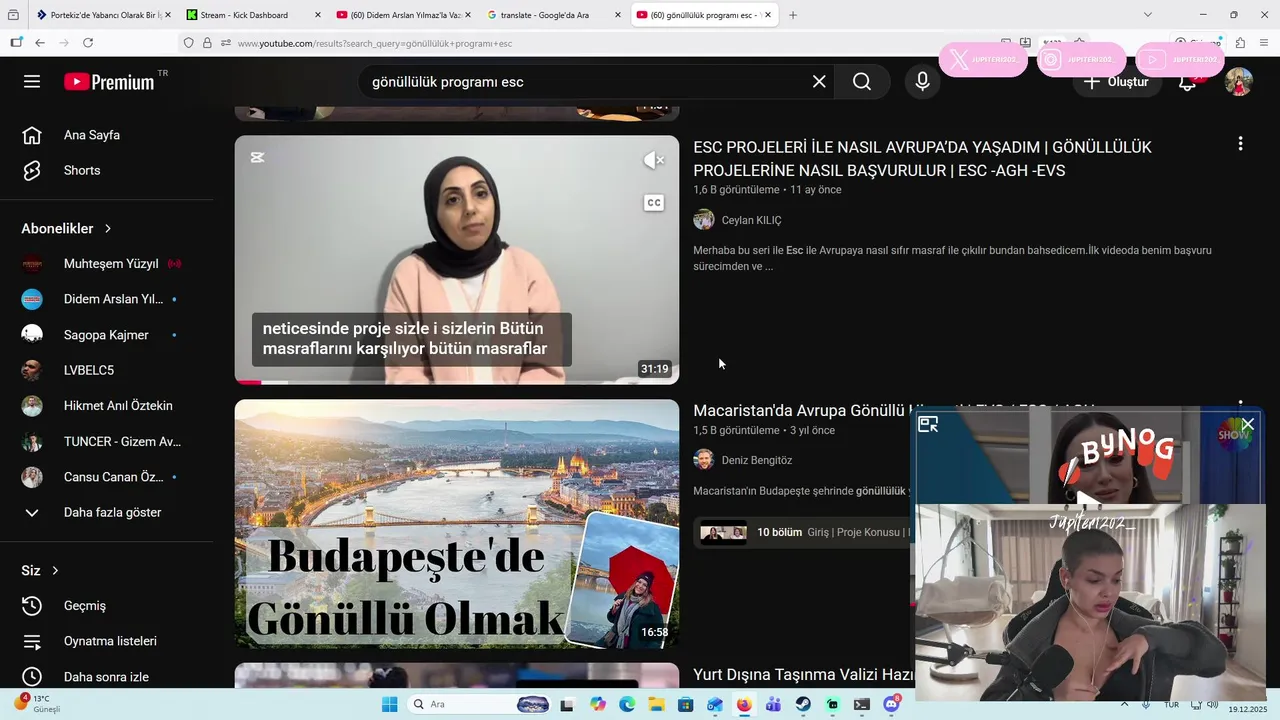Viewport: 1280px width, 720px height.
Task: Reload the current page
Action: [88, 43]
